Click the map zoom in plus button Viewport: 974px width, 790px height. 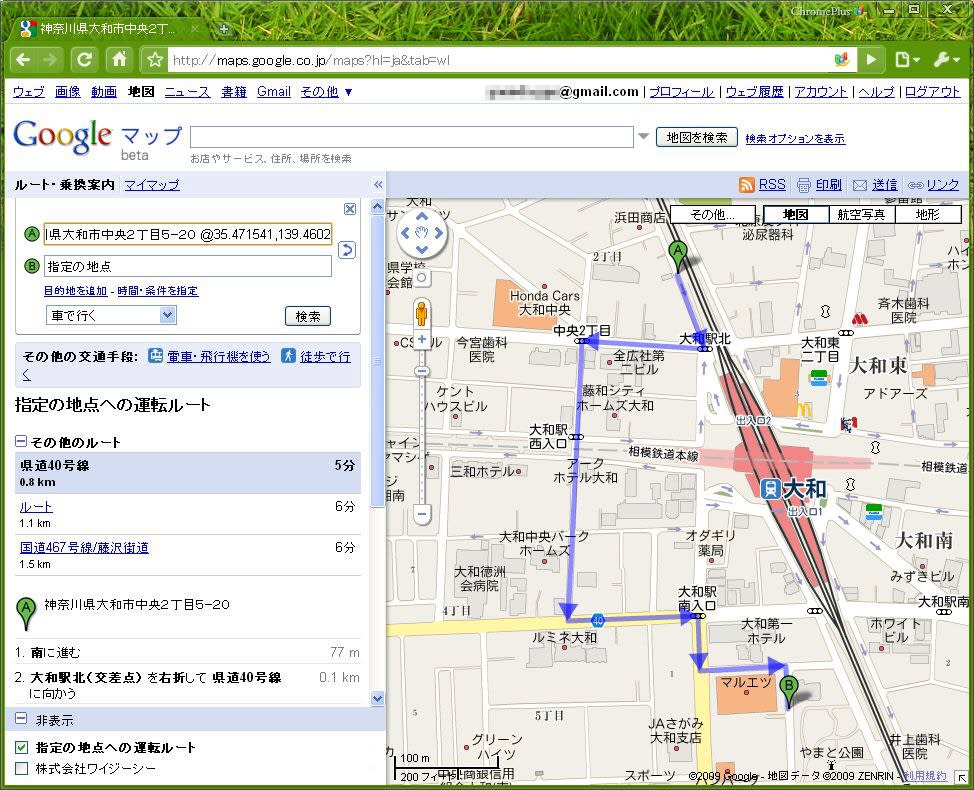click(421, 340)
